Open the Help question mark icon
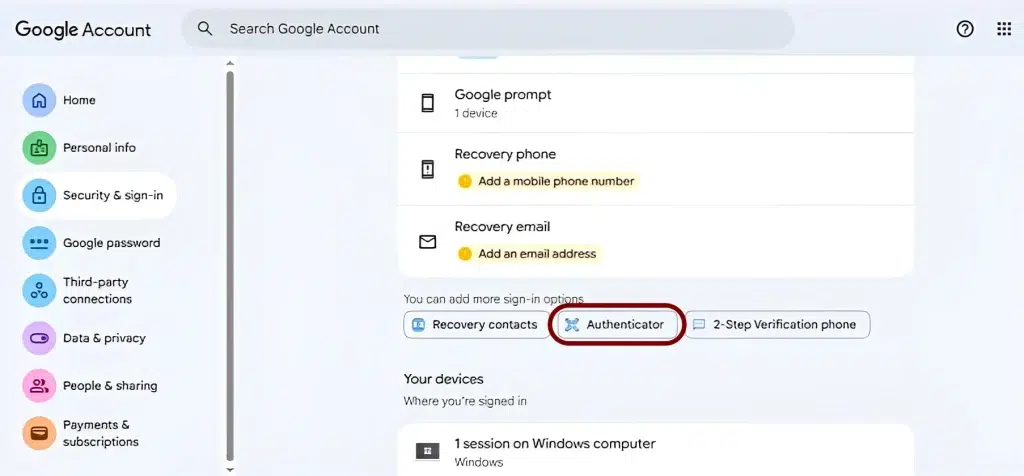1024x476 pixels. pyautogui.click(x=965, y=29)
